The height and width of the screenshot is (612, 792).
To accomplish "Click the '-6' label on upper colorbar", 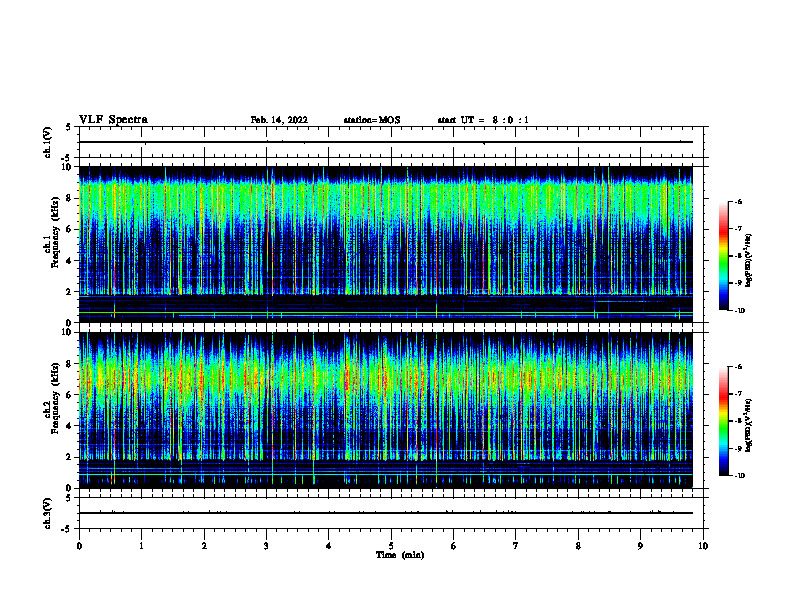I will (738, 202).
